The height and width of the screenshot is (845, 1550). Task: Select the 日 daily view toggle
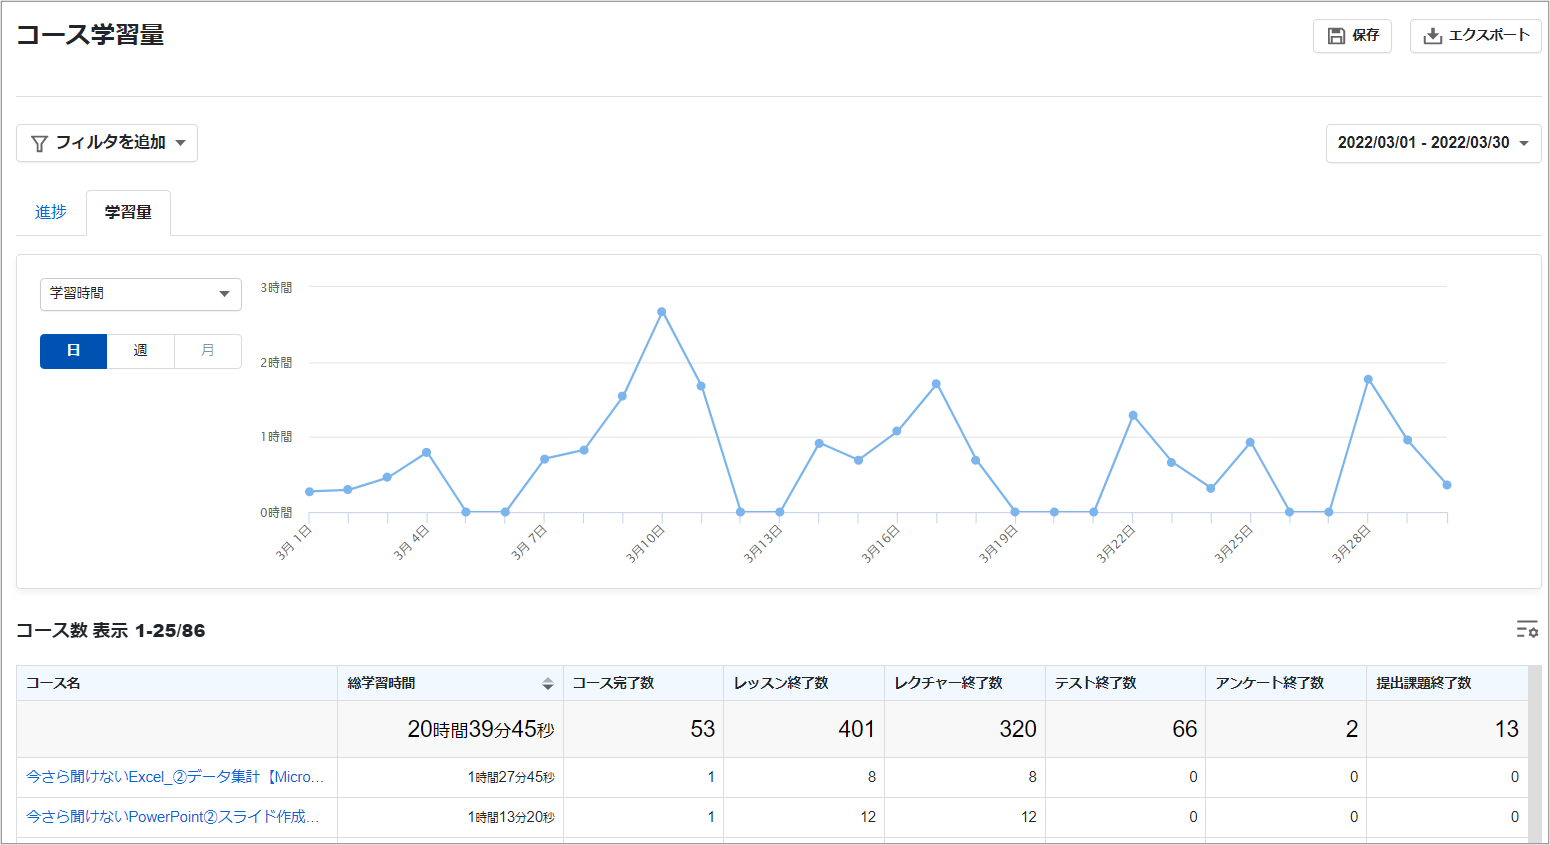point(73,351)
